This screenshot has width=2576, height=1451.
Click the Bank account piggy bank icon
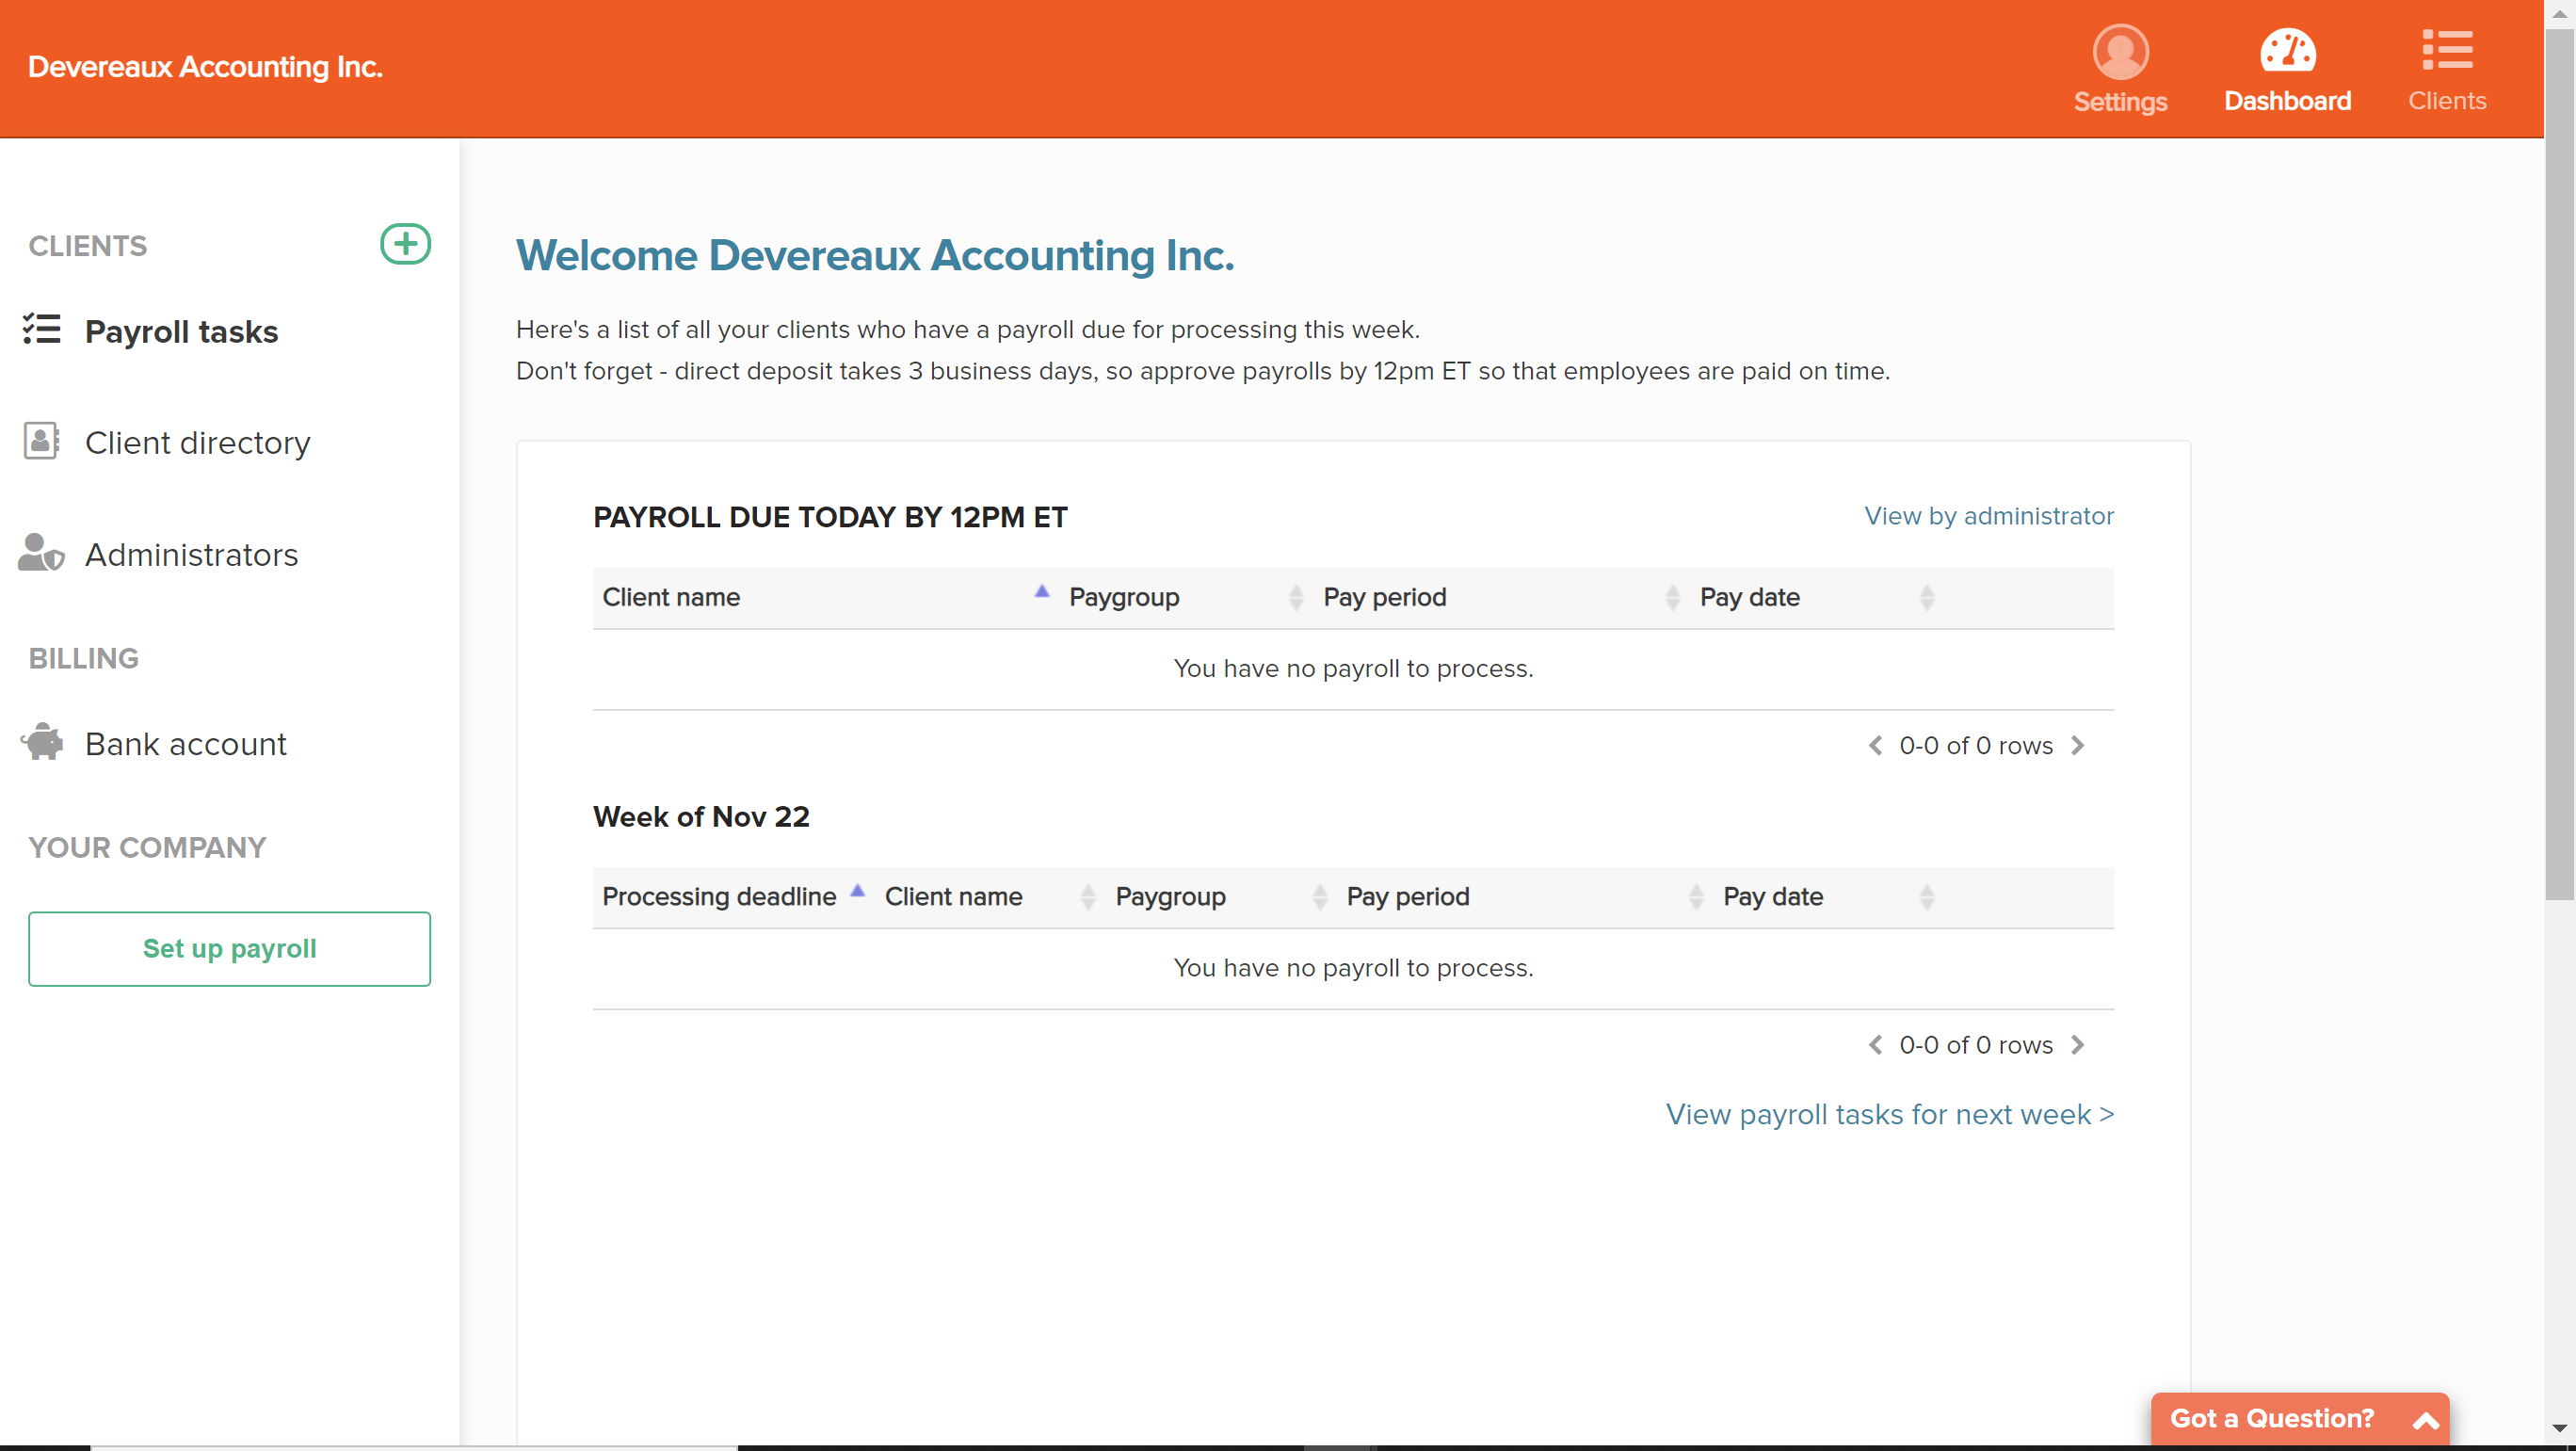[x=42, y=742]
